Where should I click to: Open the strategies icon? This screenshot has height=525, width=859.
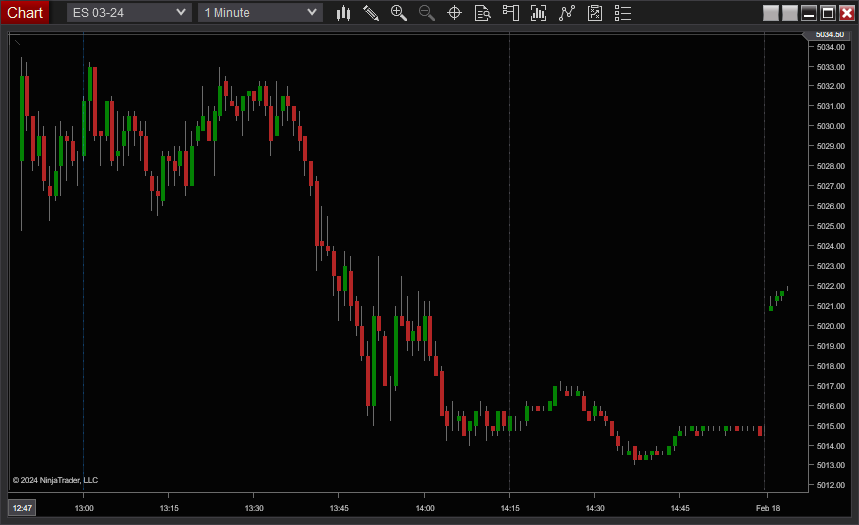coord(595,13)
